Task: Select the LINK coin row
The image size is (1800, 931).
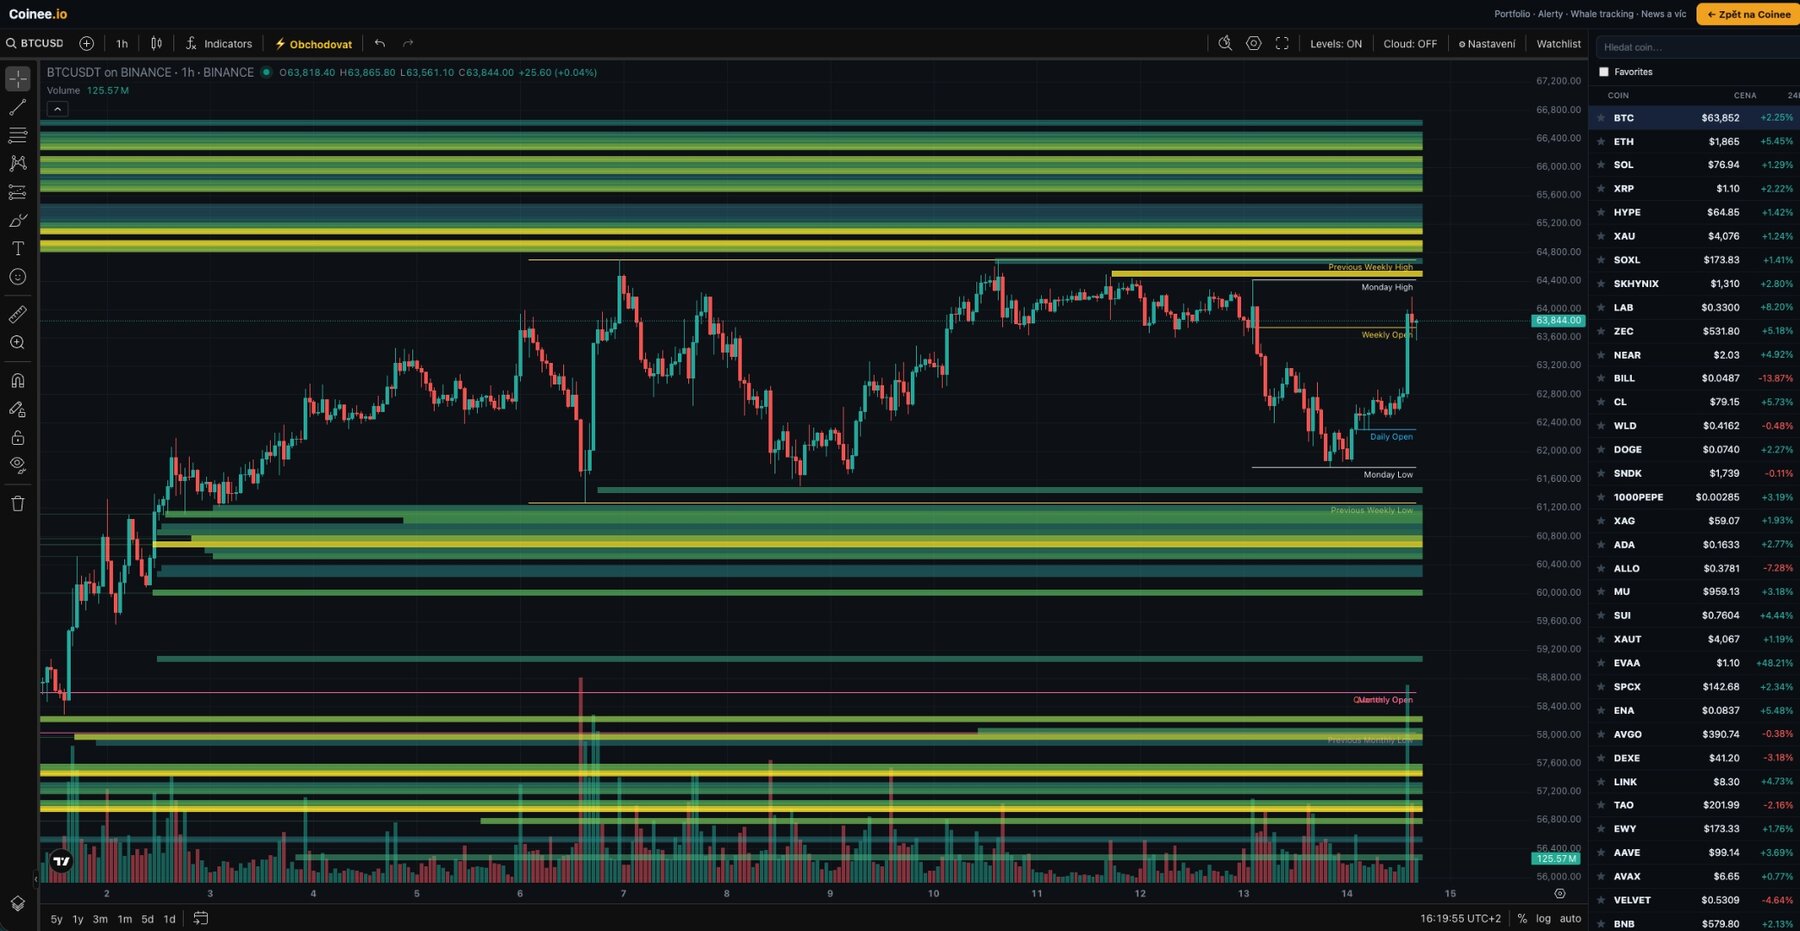Action: [1694, 782]
